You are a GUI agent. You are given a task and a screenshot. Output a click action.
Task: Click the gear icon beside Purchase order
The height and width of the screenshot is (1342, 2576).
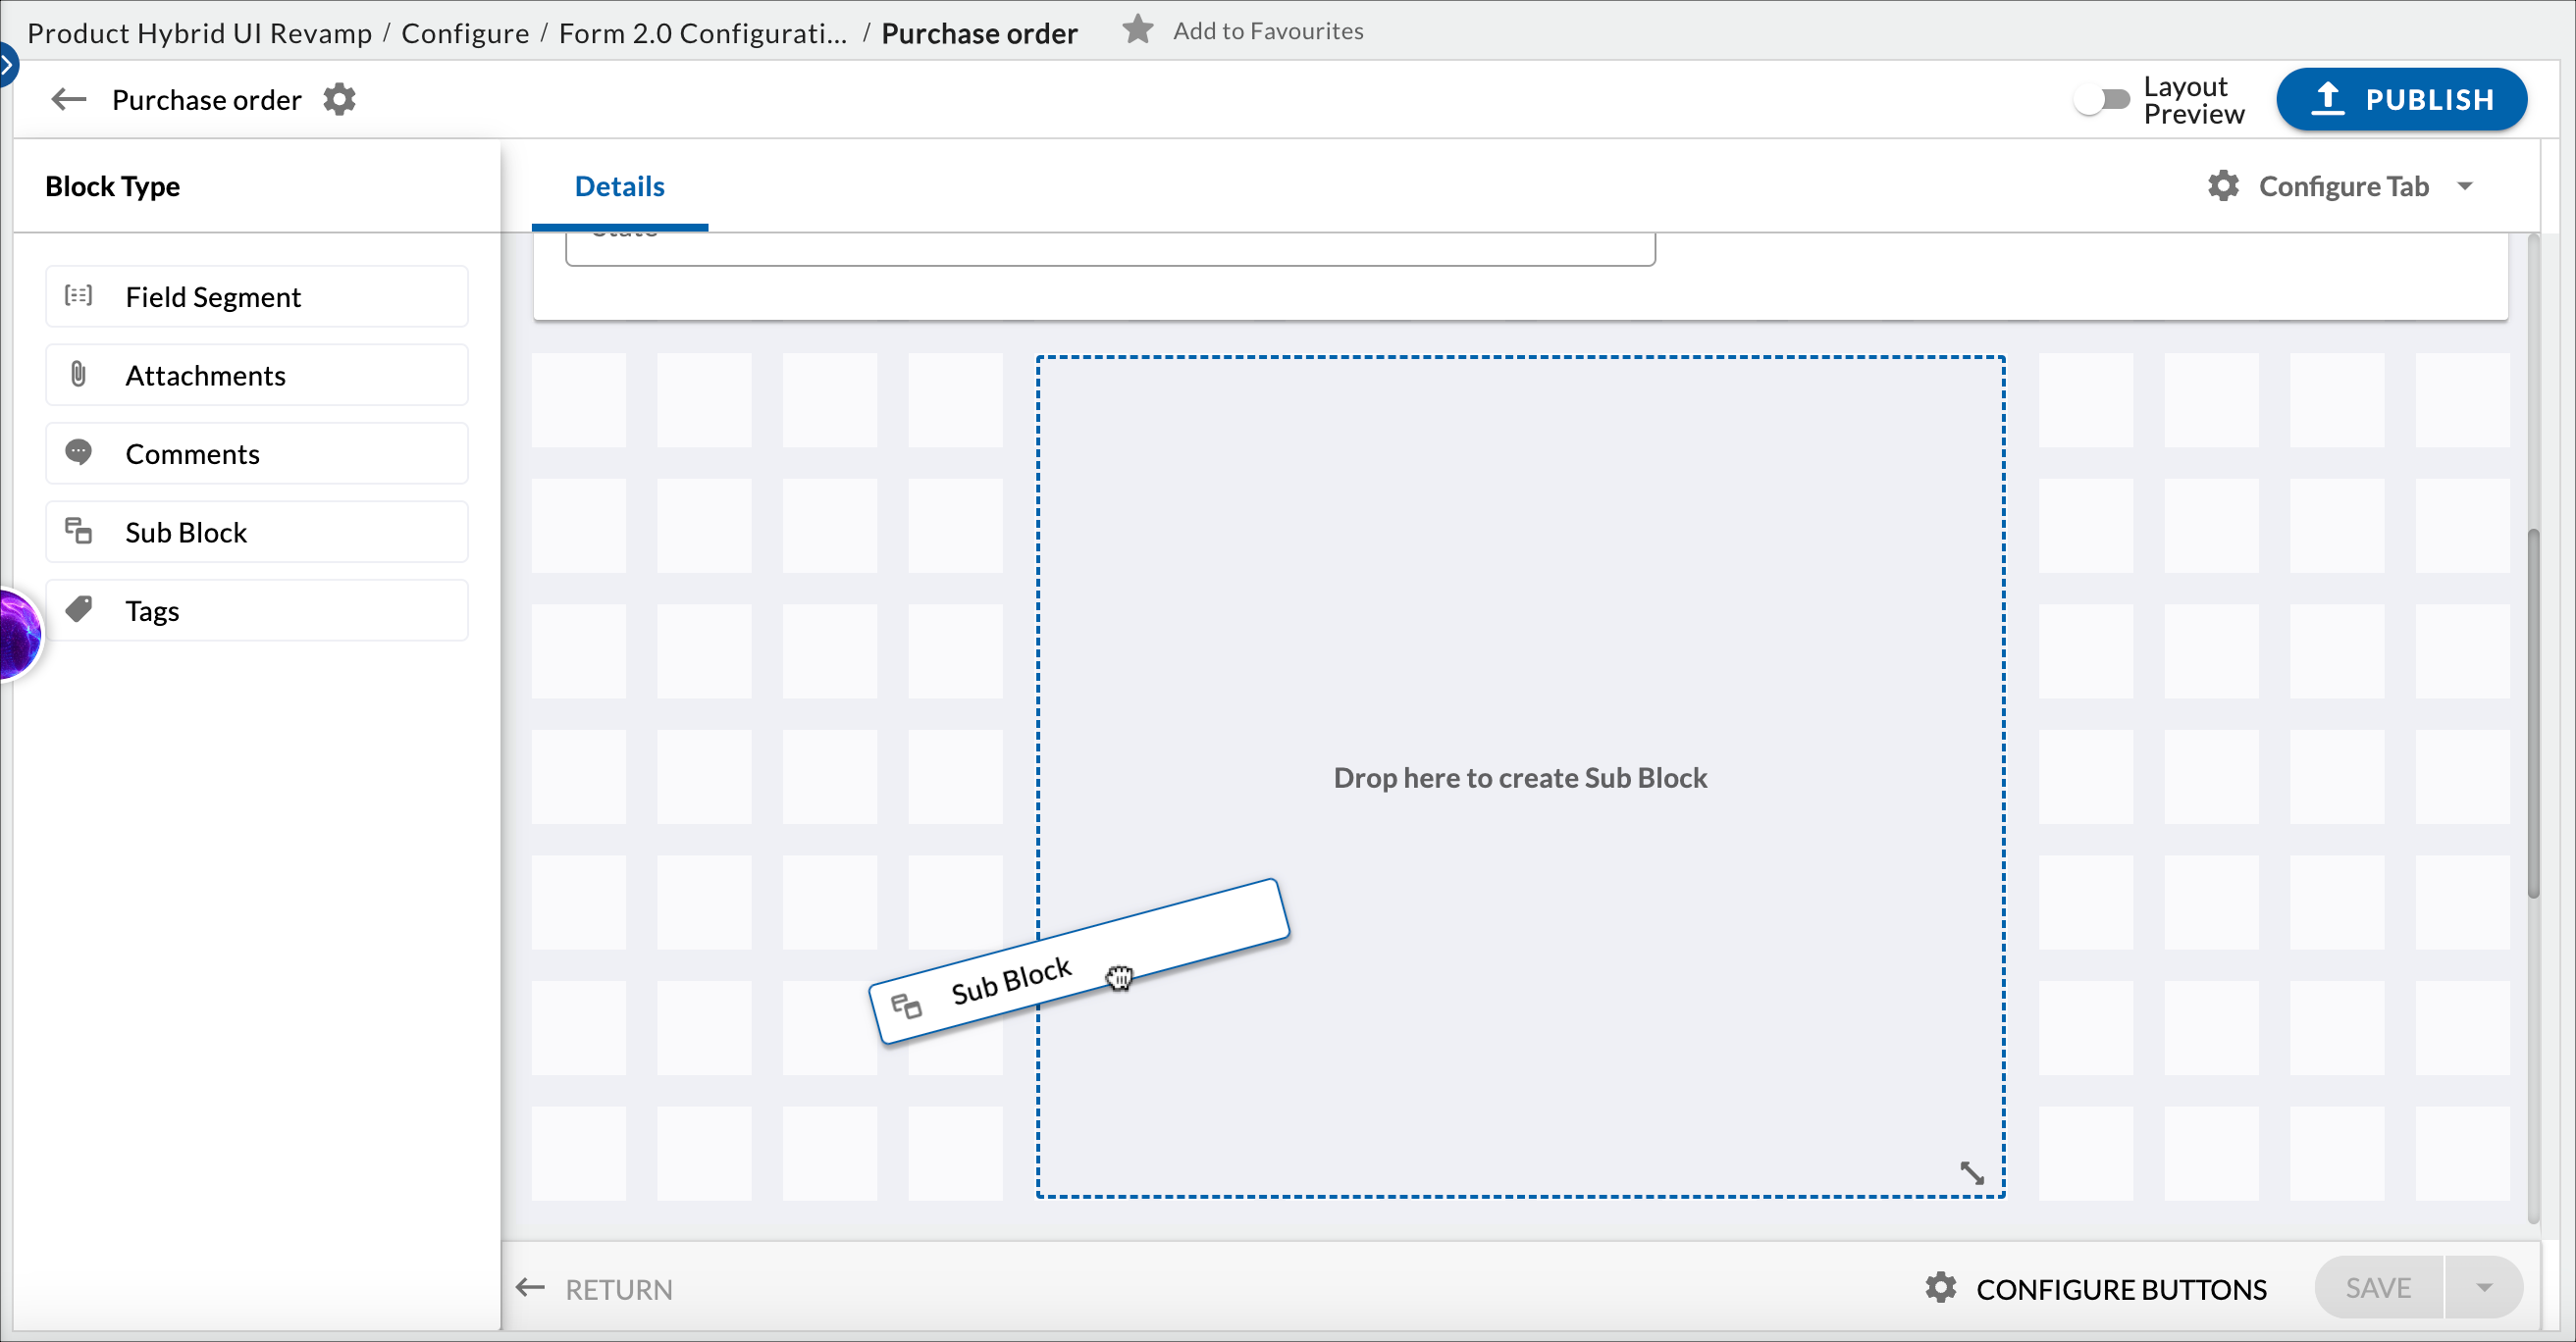point(339,100)
